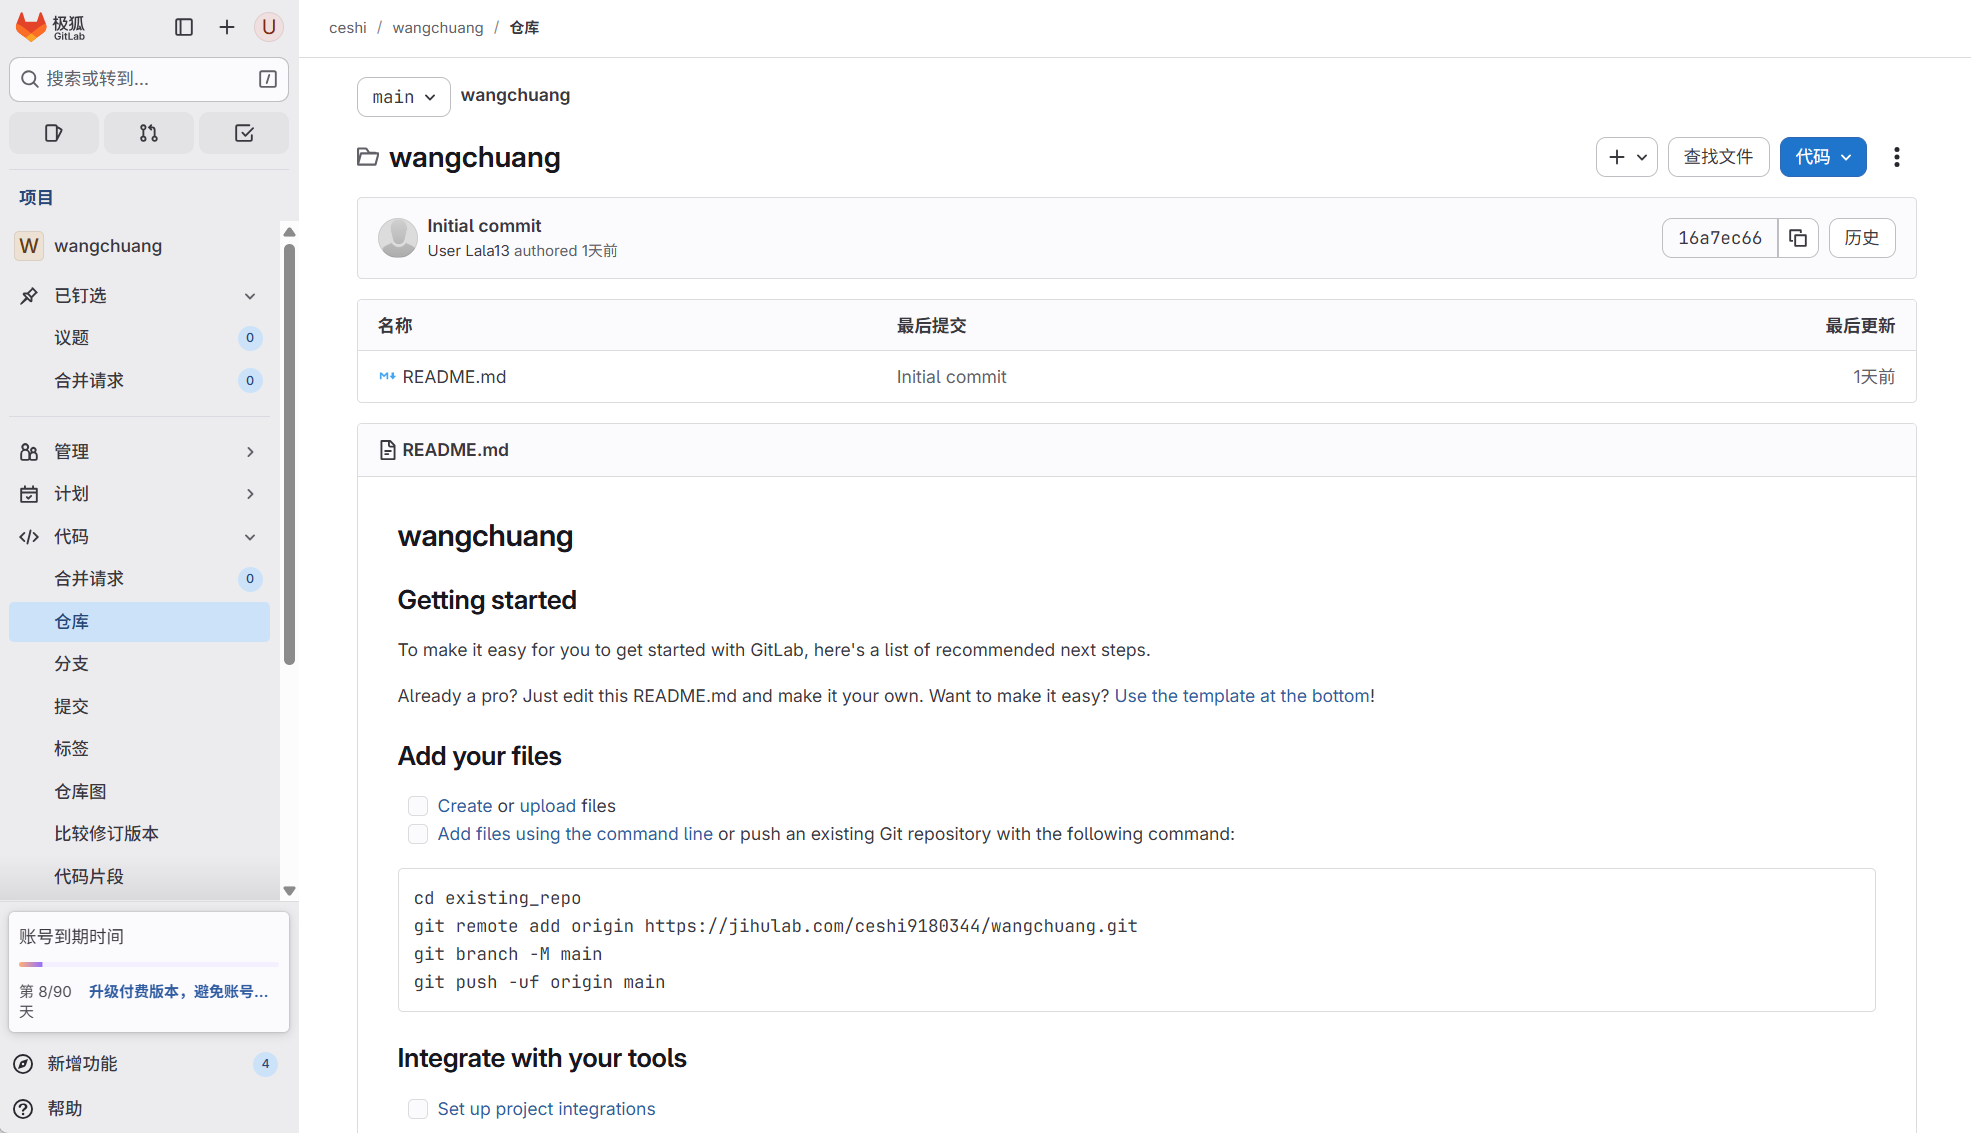Open the issues shortcut icon in sidebar
This screenshot has height=1133, width=1971.
[x=54, y=133]
